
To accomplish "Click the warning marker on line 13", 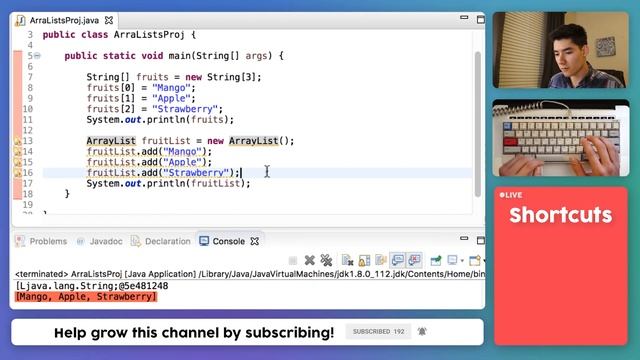I will [x=18, y=141].
